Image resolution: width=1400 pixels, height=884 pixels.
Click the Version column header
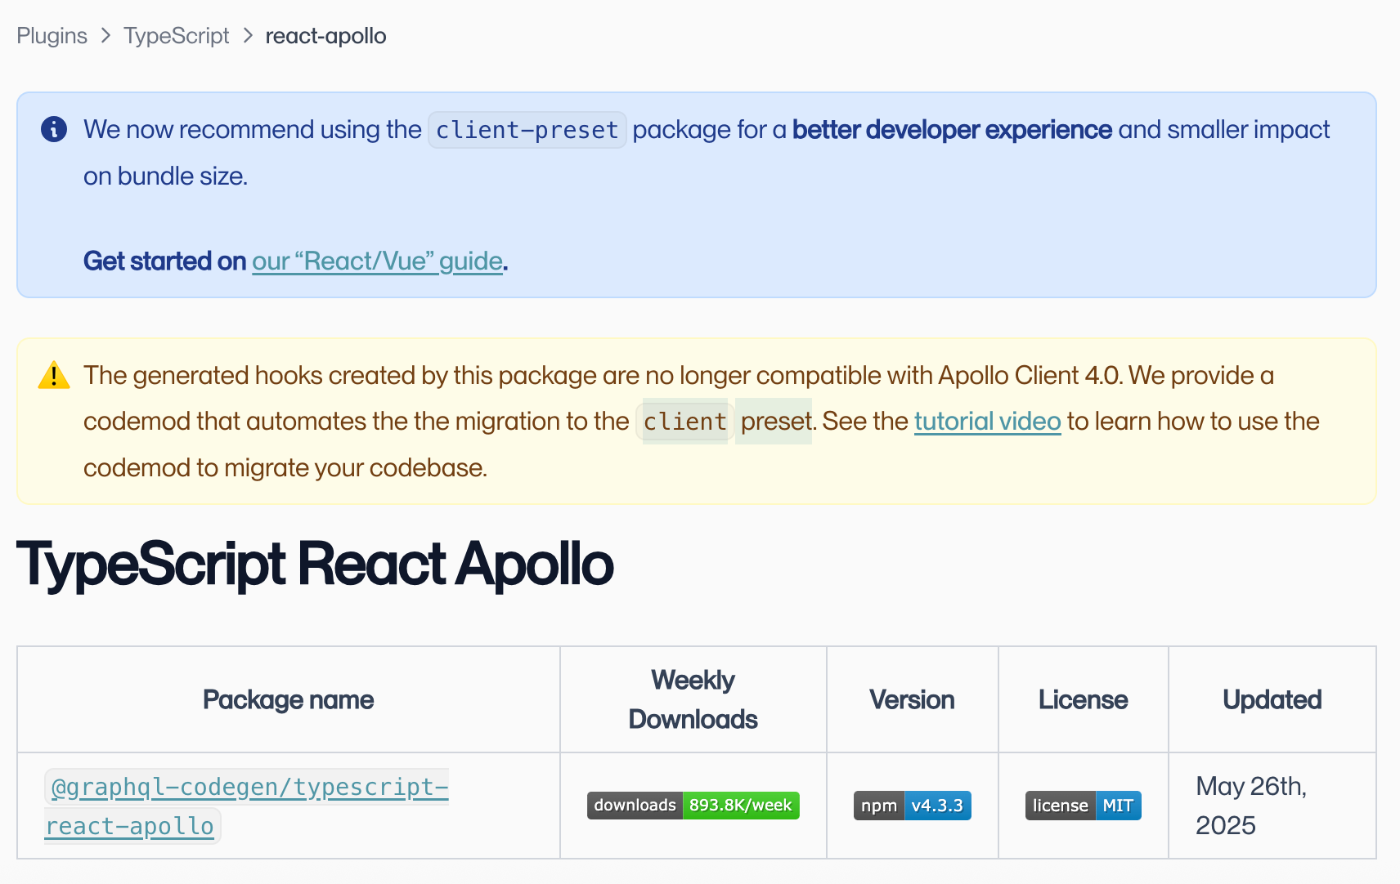[912, 700]
